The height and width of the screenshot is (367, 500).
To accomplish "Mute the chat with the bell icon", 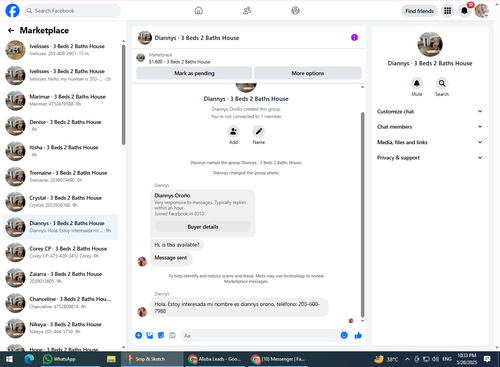I will pyautogui.click(x=417, y=83).
